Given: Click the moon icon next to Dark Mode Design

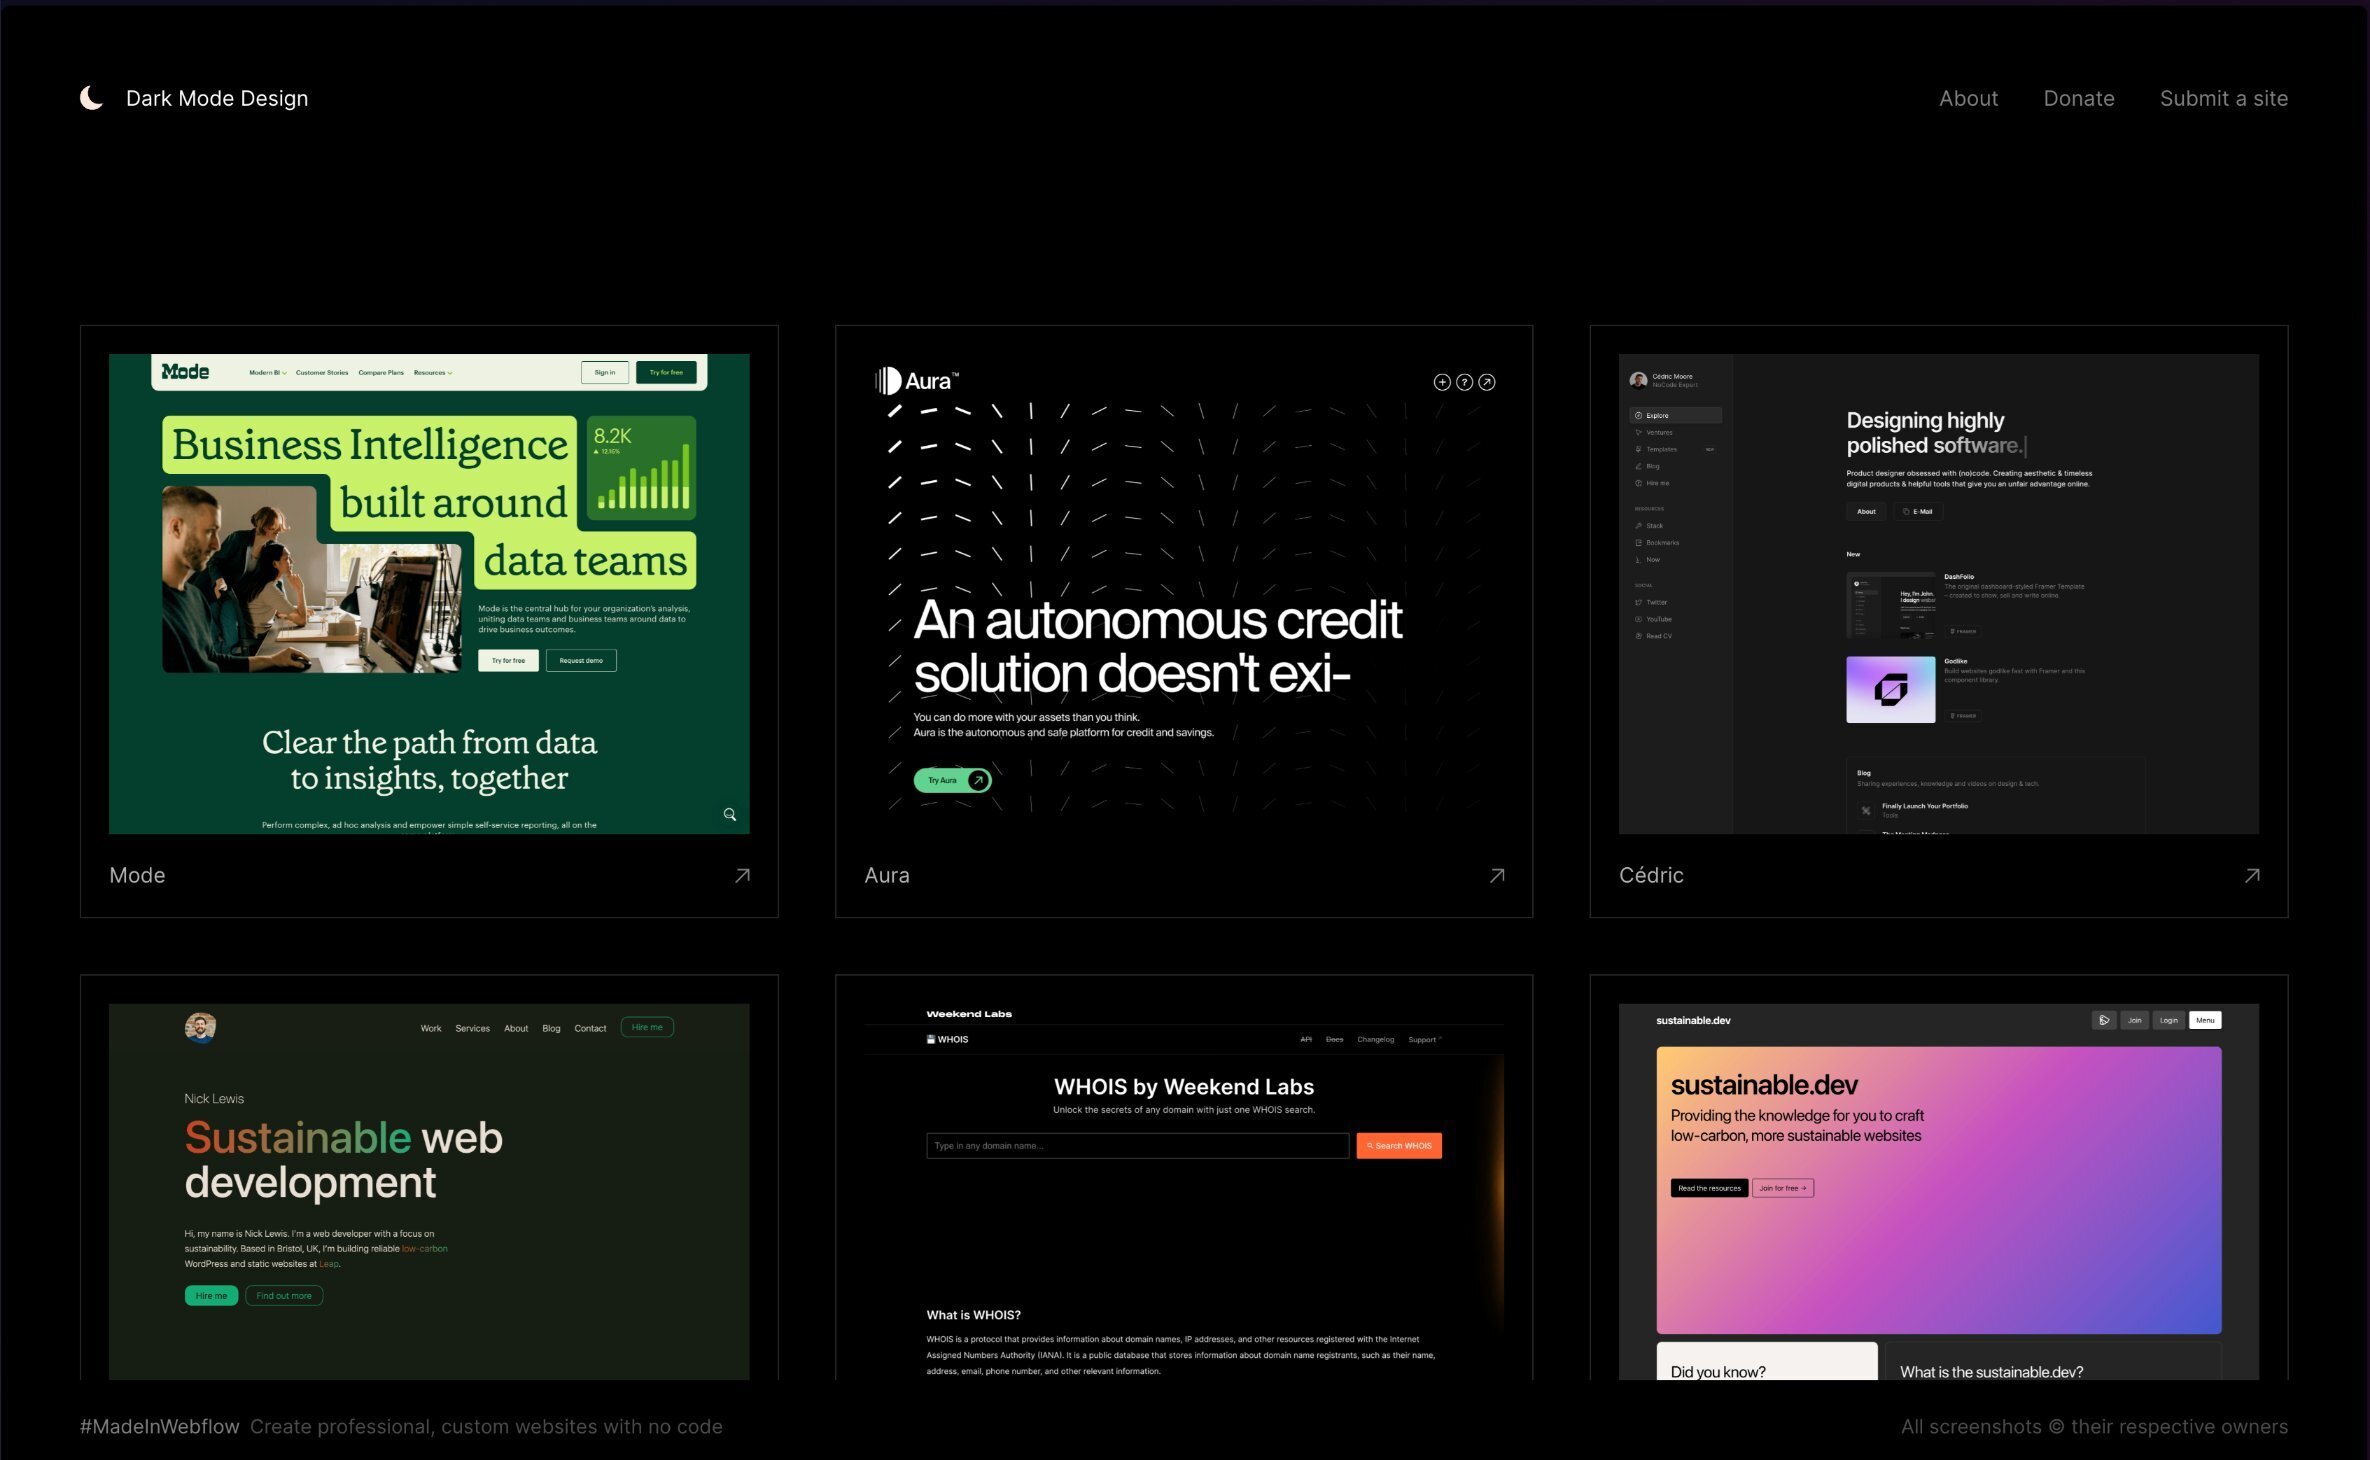Looking at the screenshot, I should 91,97.
